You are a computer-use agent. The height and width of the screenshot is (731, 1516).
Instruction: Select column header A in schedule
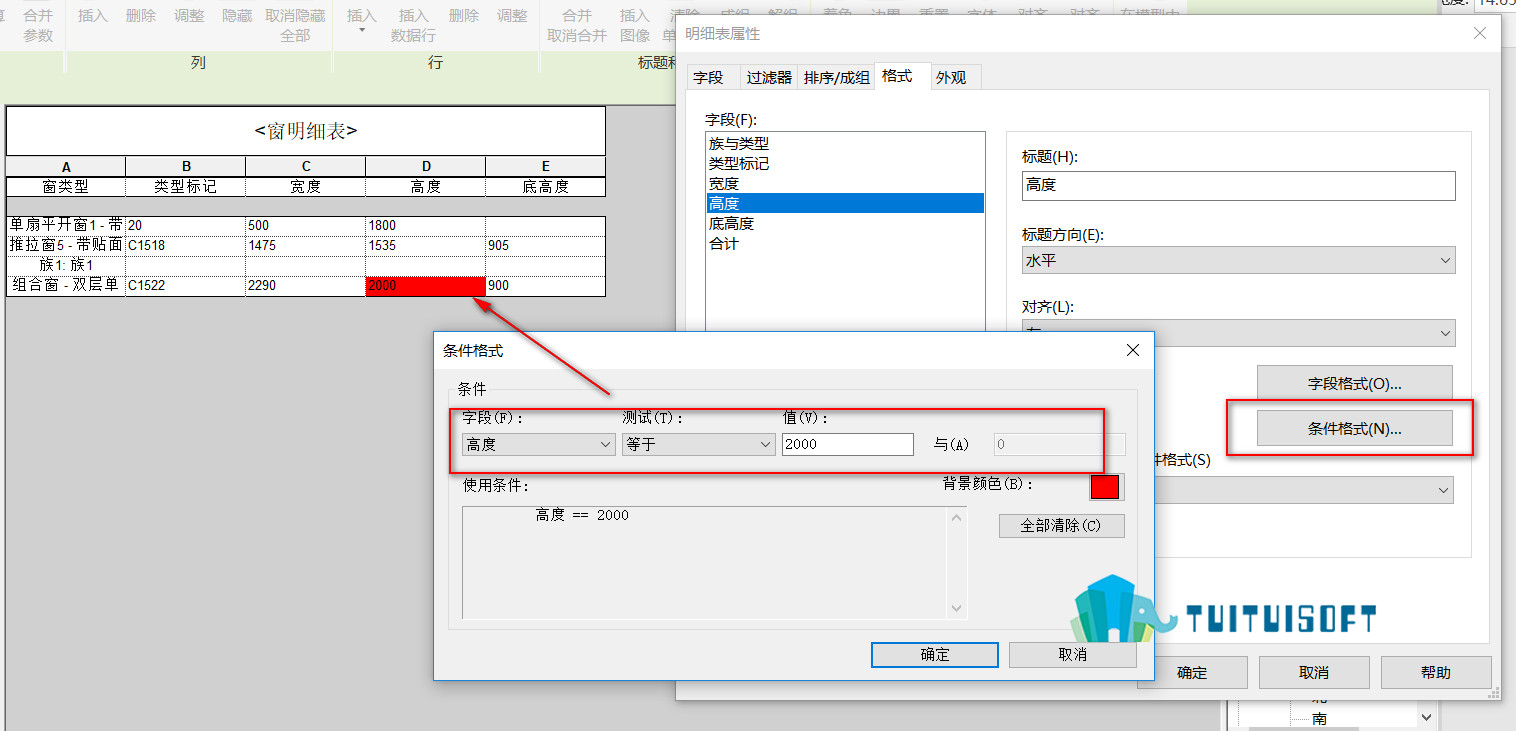click(66, 167)
